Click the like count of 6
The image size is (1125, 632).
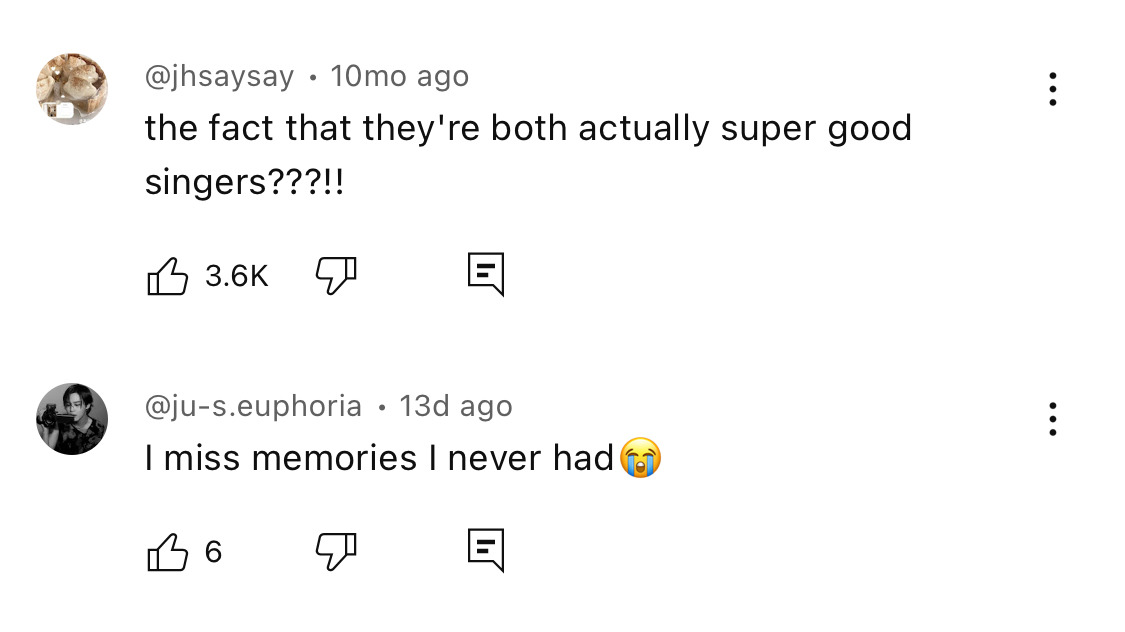(213, 552)
